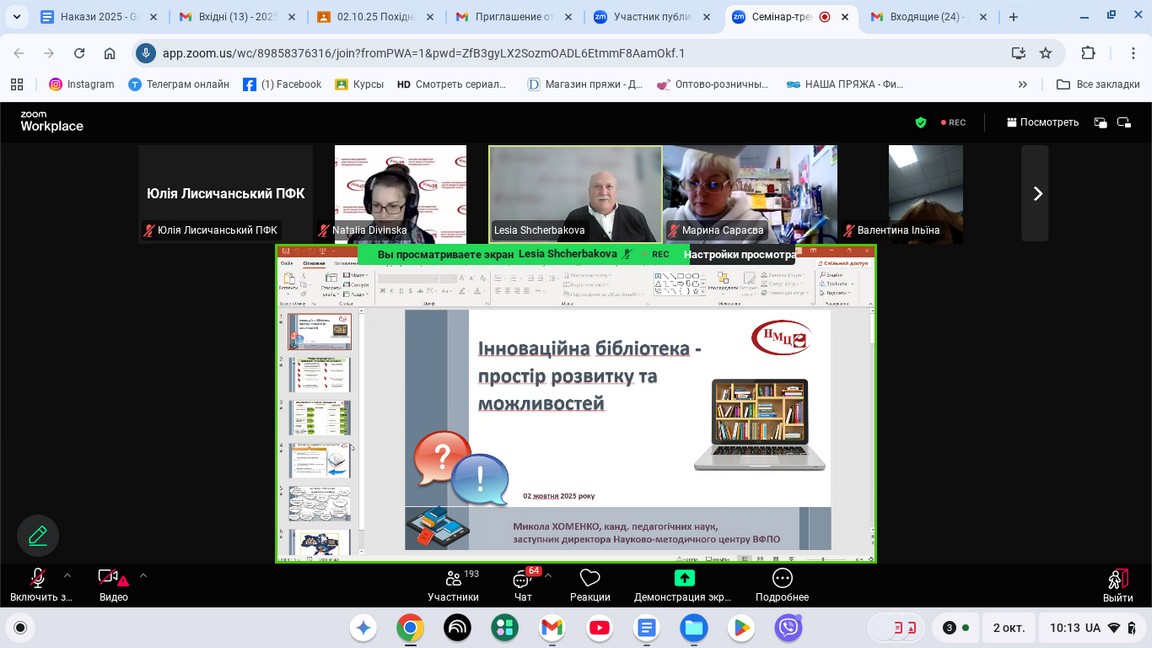The image size is (1152, 648).
Task: Show next participants with right arrow
Action: 1036,194
